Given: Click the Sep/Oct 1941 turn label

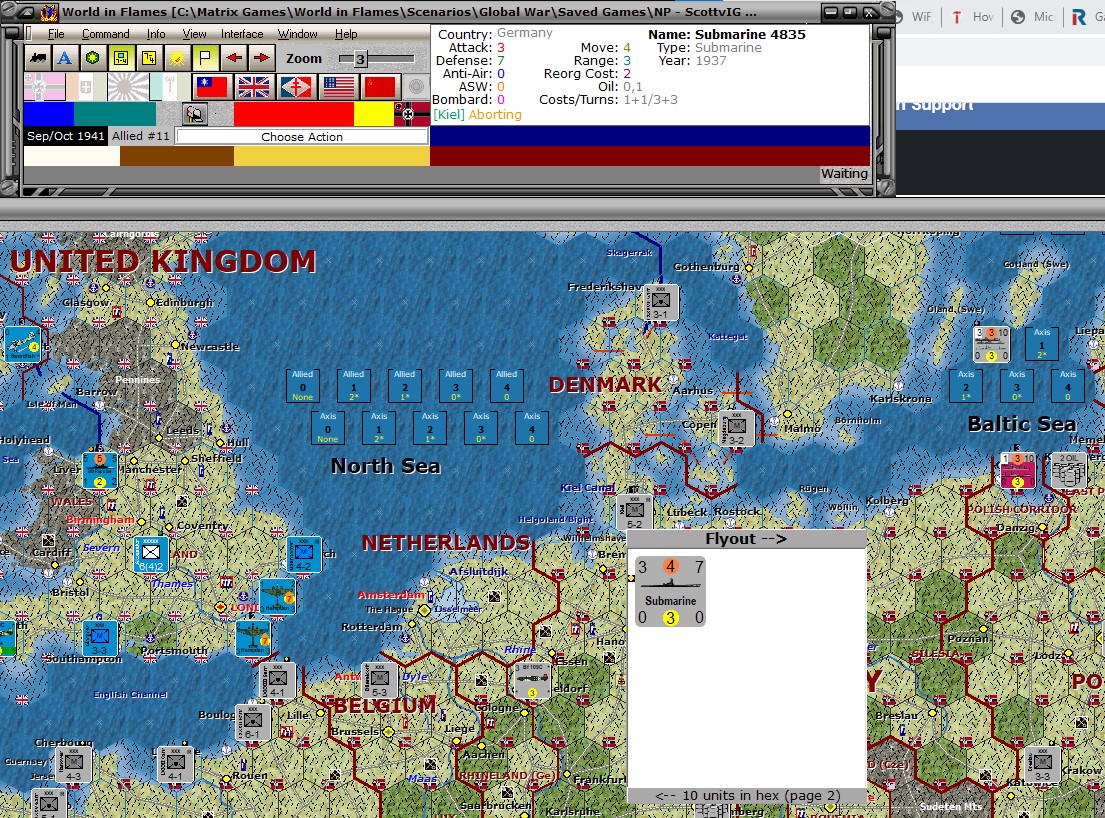Looking at the screenshot, I should pyautogui.click(x=66, y=136).
